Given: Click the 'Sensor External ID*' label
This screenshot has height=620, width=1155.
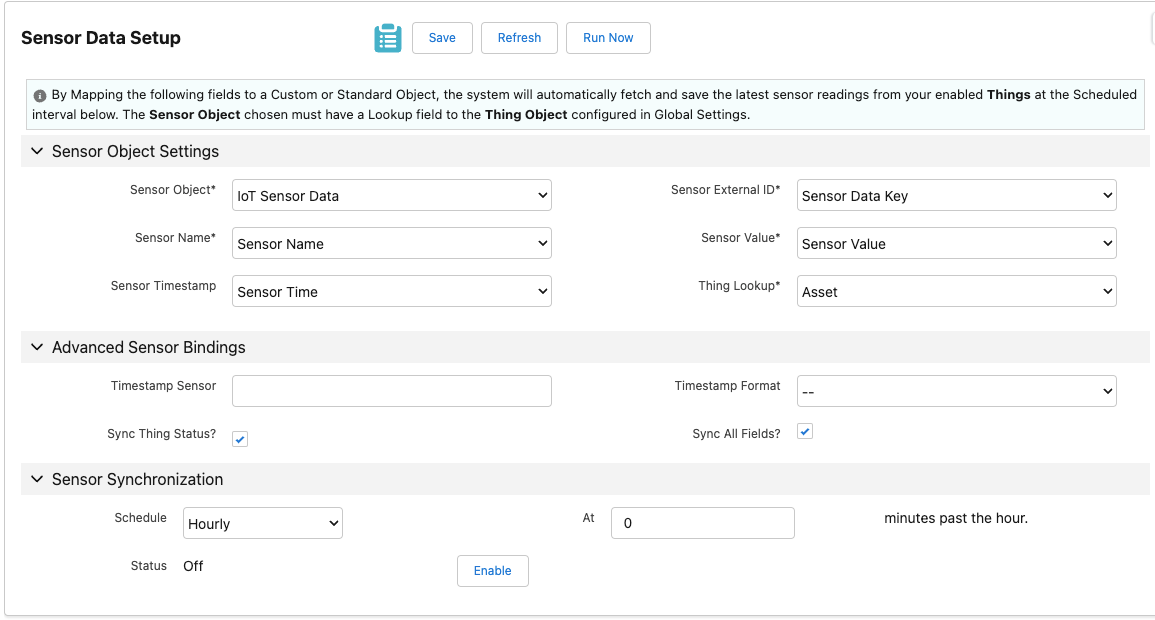Looking at the screenshot, I should point(726,190).
